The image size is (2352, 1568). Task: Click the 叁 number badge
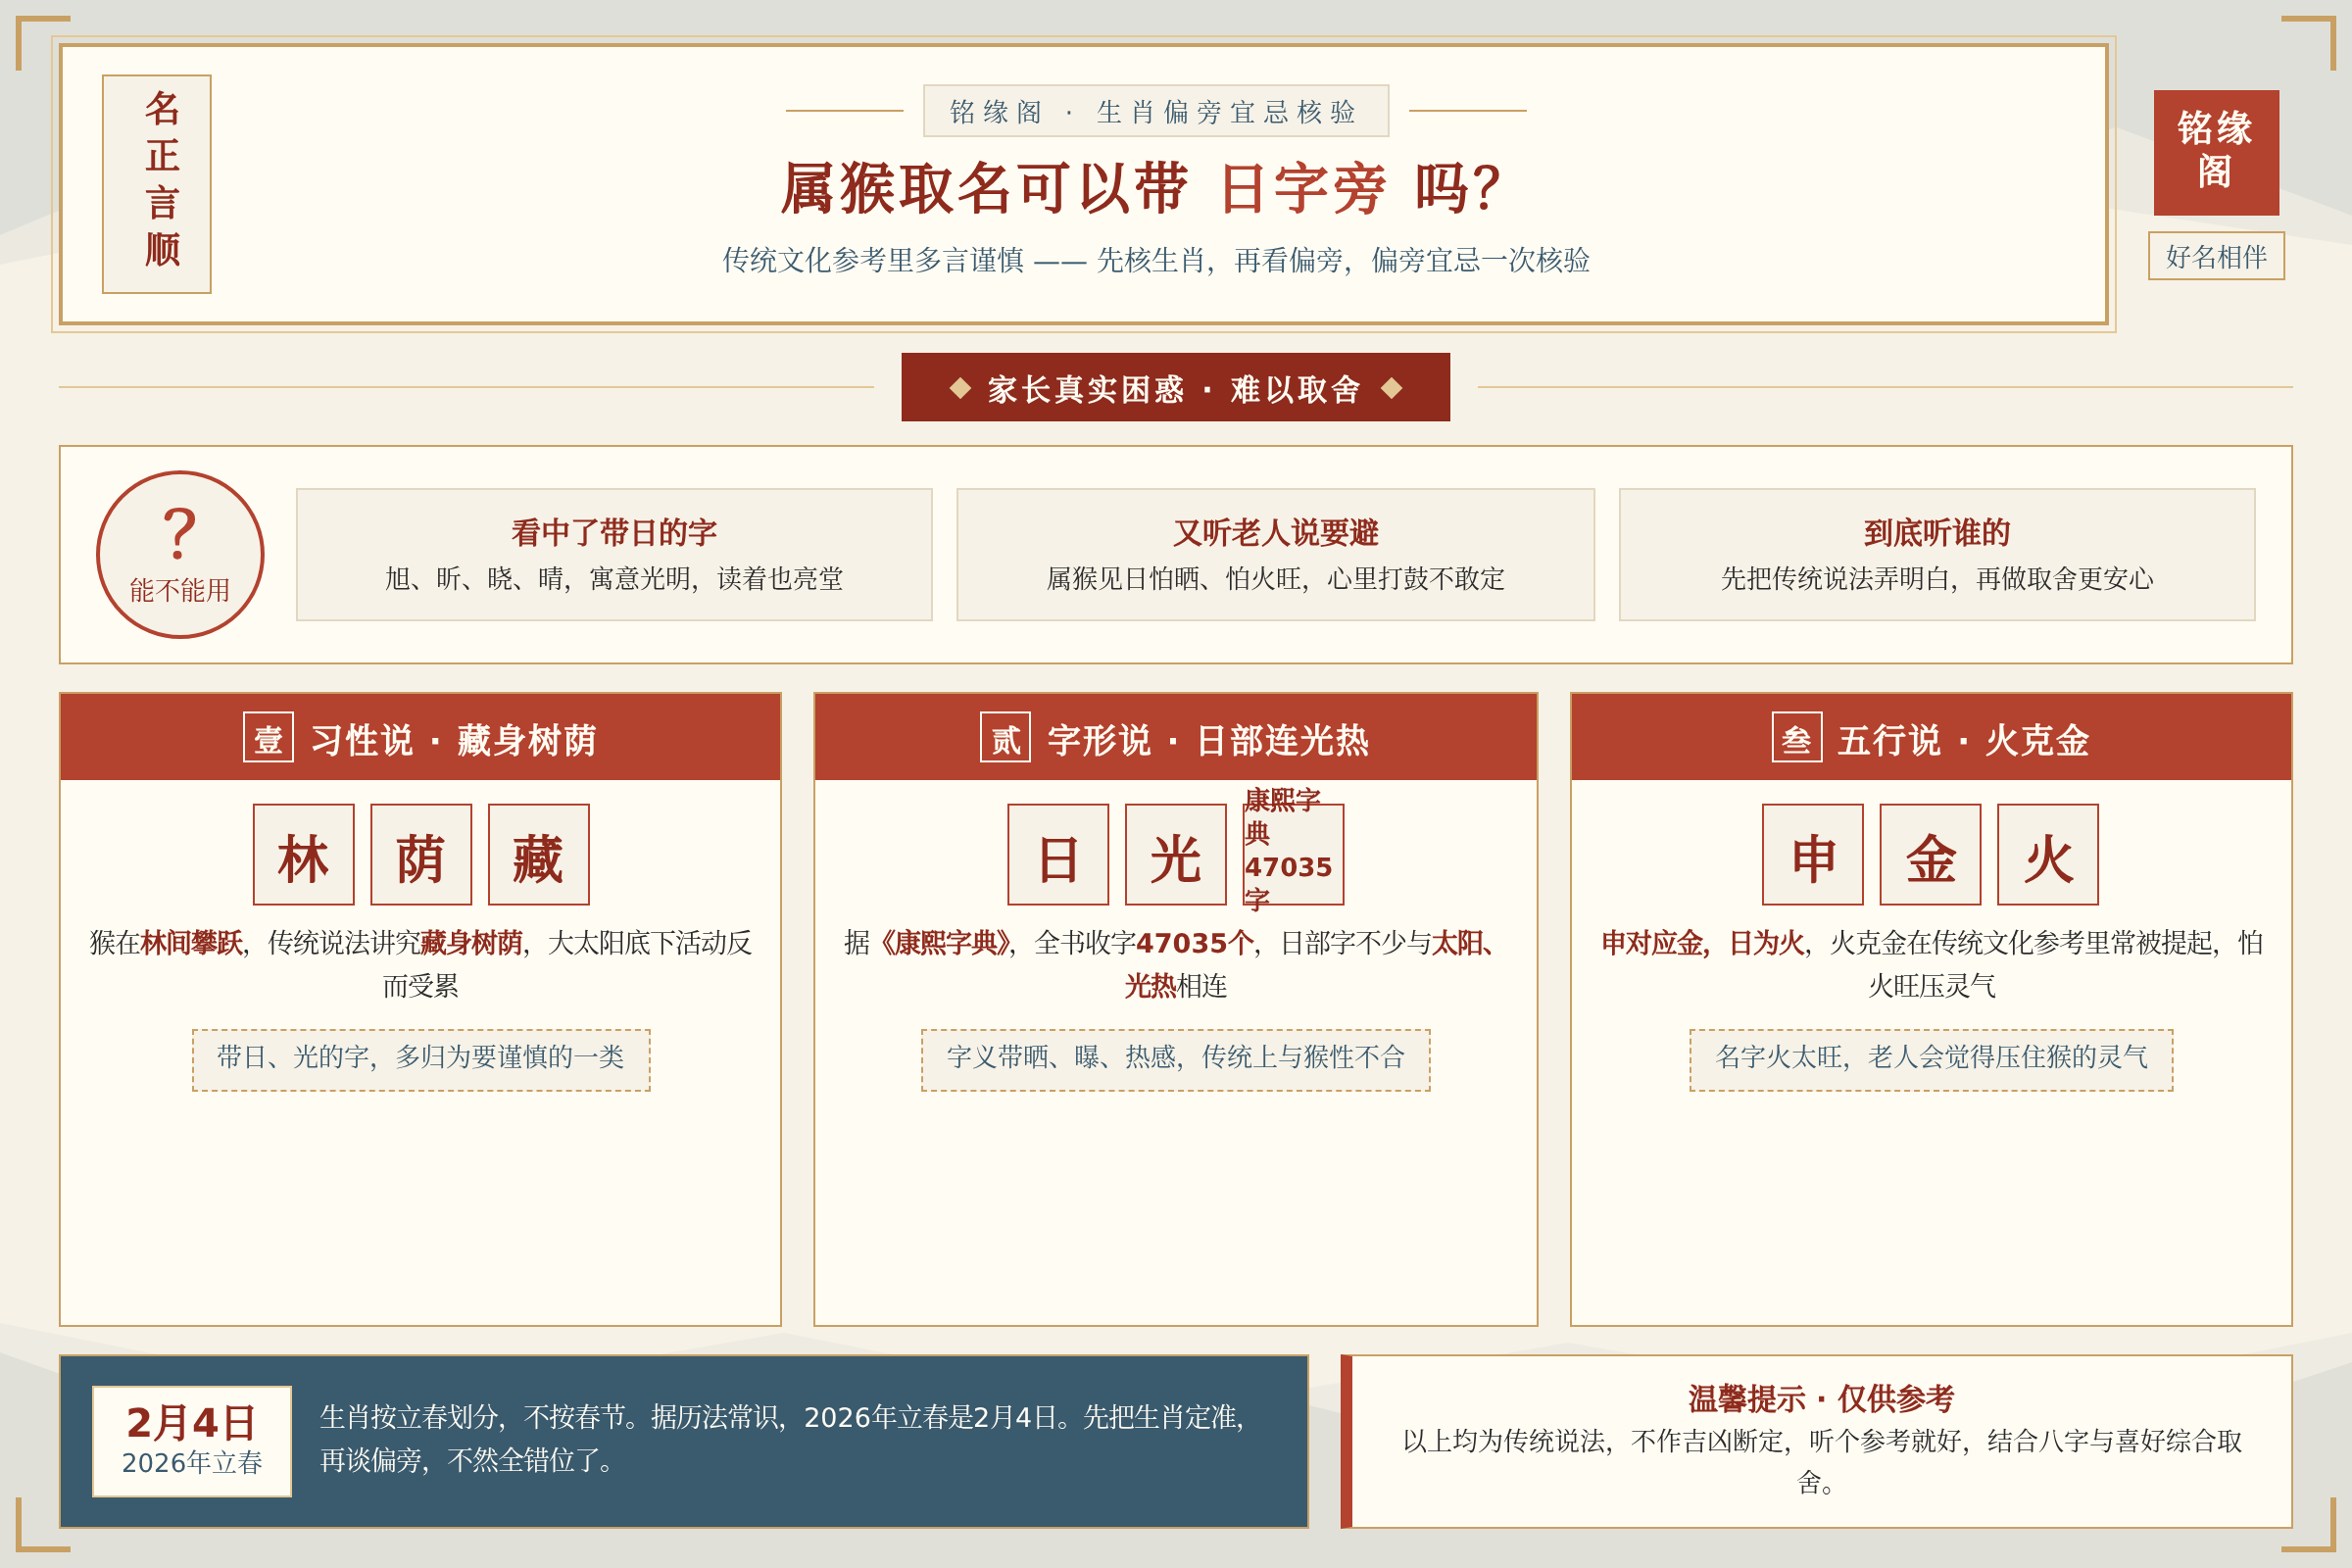[1797, 737]
